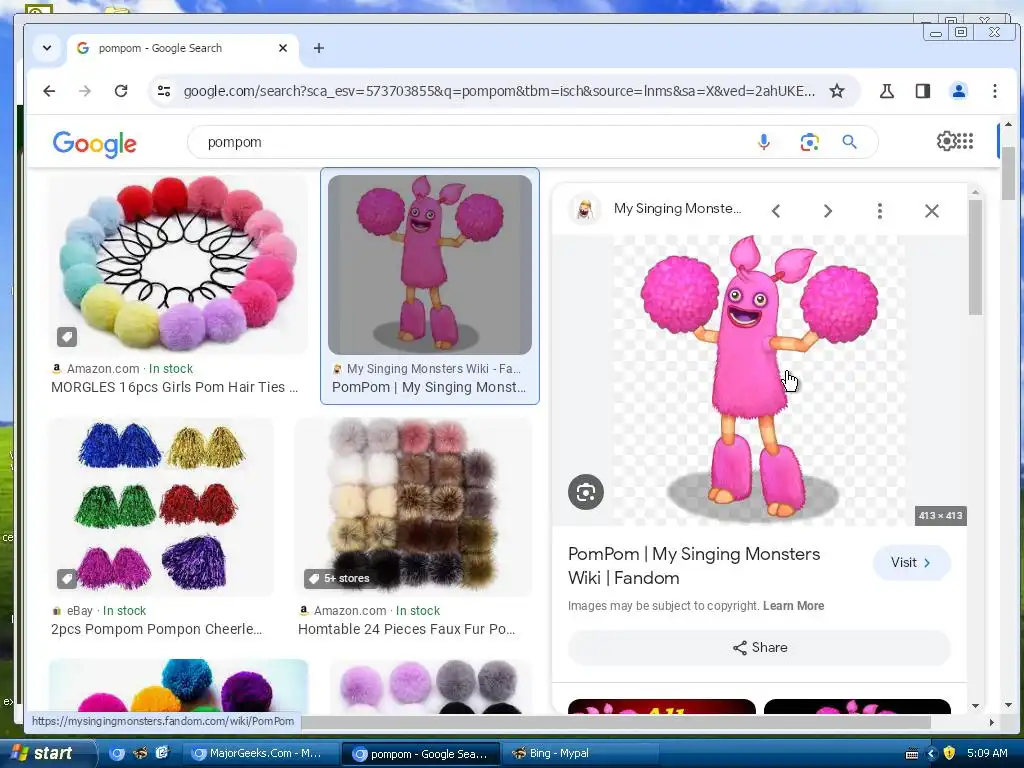Open the tab search dropdown arrow

46,48
